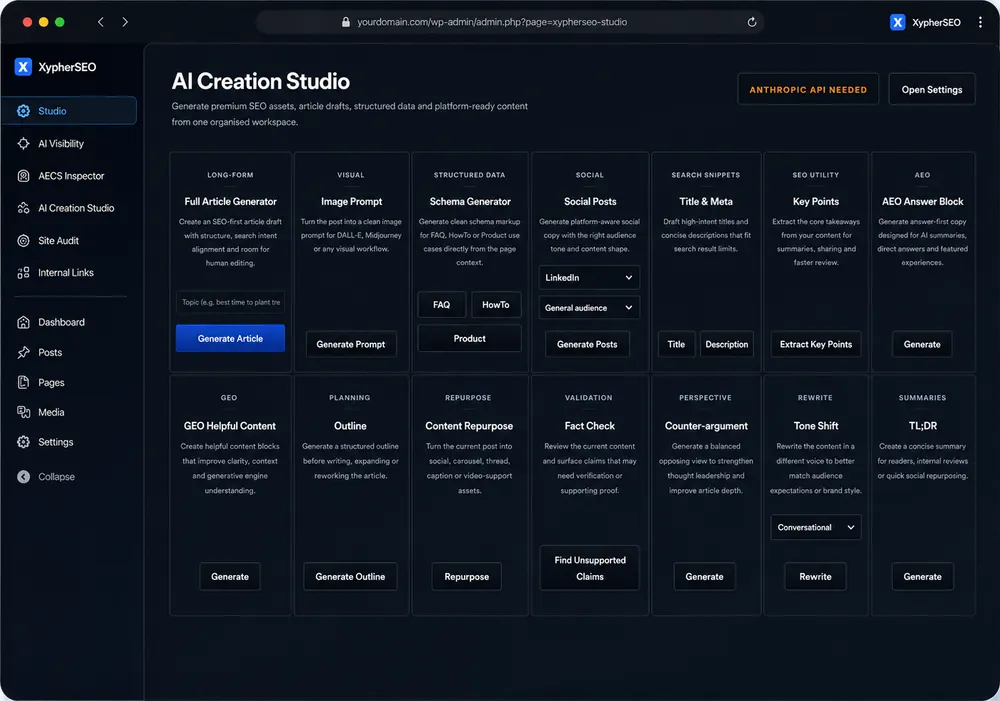
Task: Open AECS Inspector in the sidebar
Action: [71, 176]
